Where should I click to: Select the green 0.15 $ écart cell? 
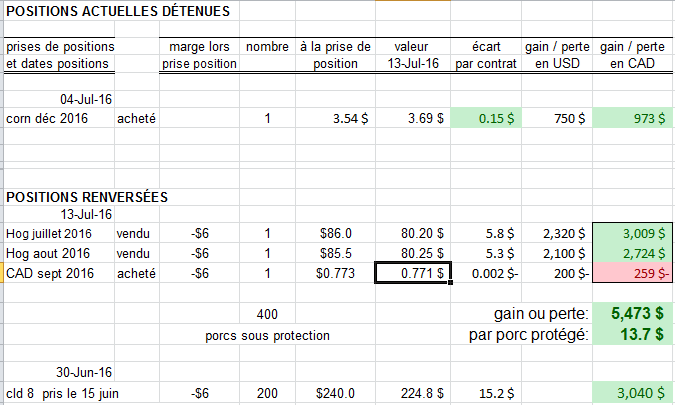(x=485, y=119)
